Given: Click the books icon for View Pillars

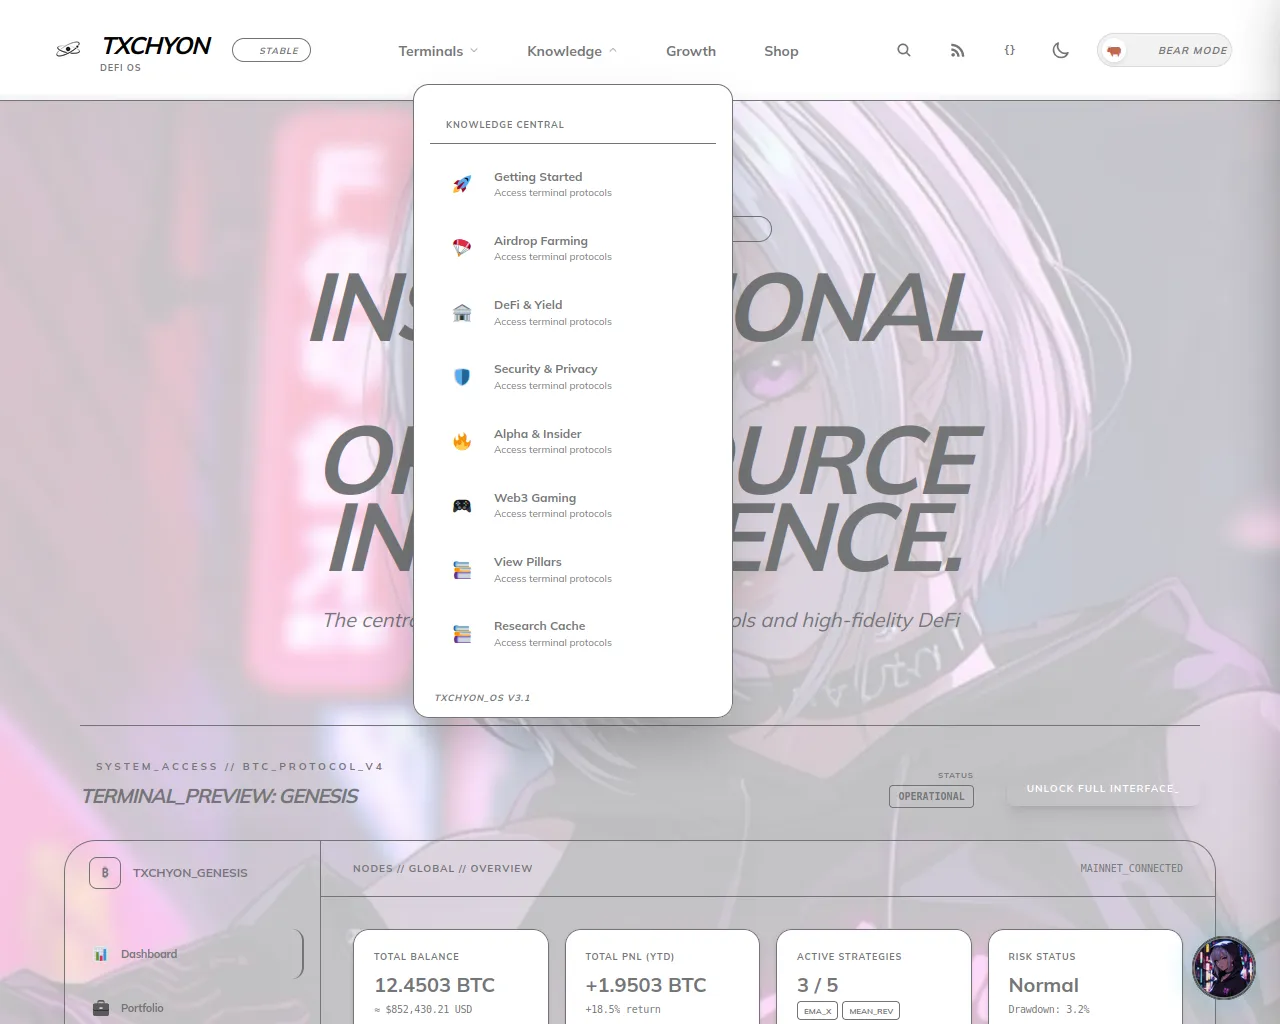Looking at the screenshot, I should click(x=462, y=570).
